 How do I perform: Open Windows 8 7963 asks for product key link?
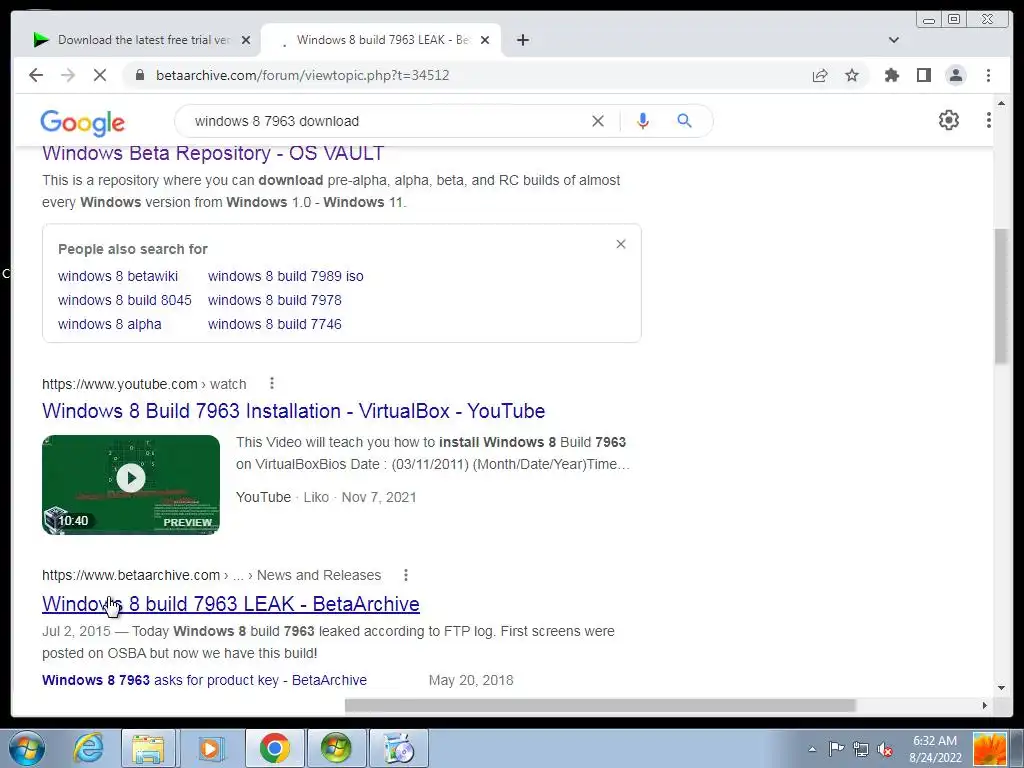(204, 680)
